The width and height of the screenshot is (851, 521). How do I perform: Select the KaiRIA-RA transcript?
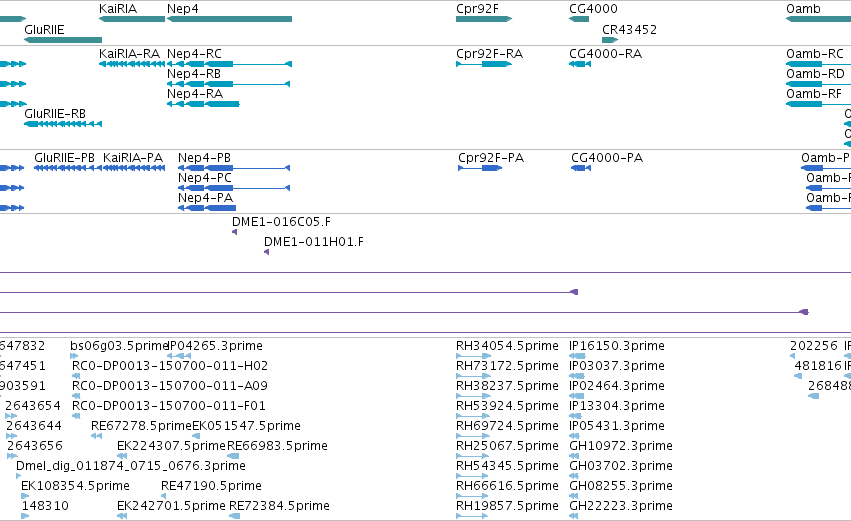pyautogui.click(x=132, y=64)
